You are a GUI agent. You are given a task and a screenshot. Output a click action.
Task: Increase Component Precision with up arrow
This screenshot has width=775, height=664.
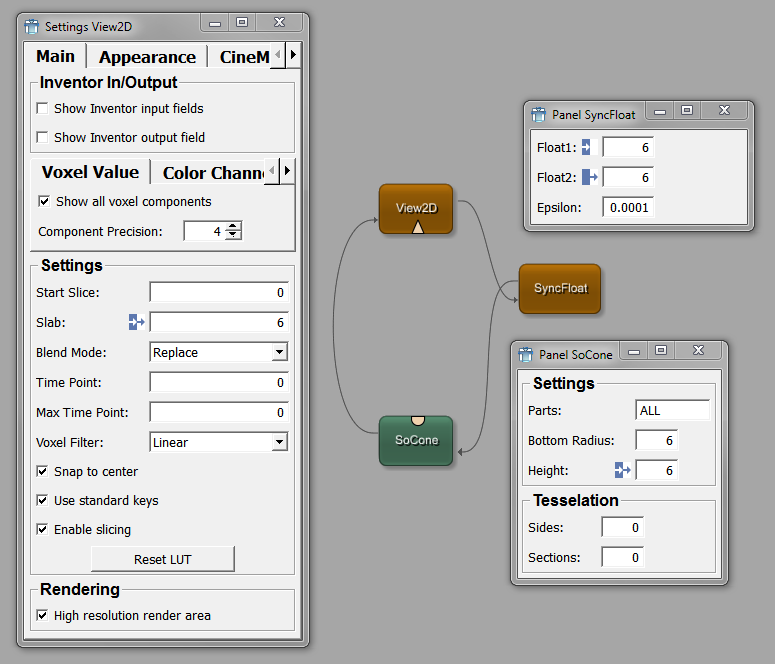pos(233,226)
